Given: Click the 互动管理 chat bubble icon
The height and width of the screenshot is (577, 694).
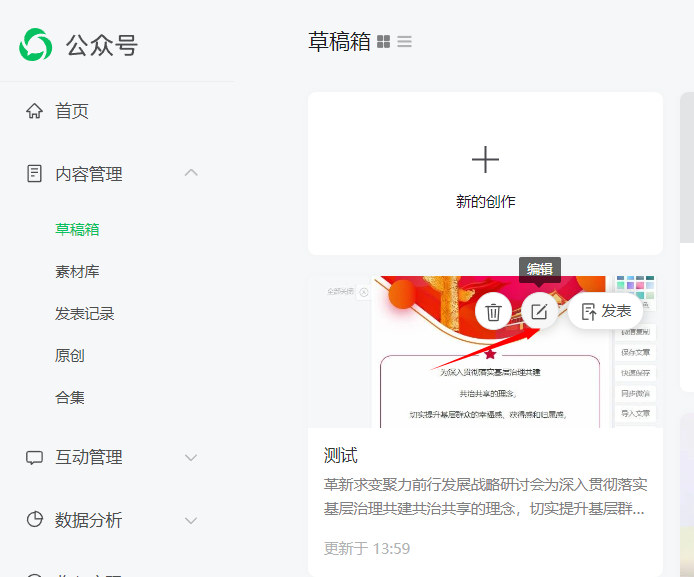Looking at the screenshot, I should pos(35,458).
